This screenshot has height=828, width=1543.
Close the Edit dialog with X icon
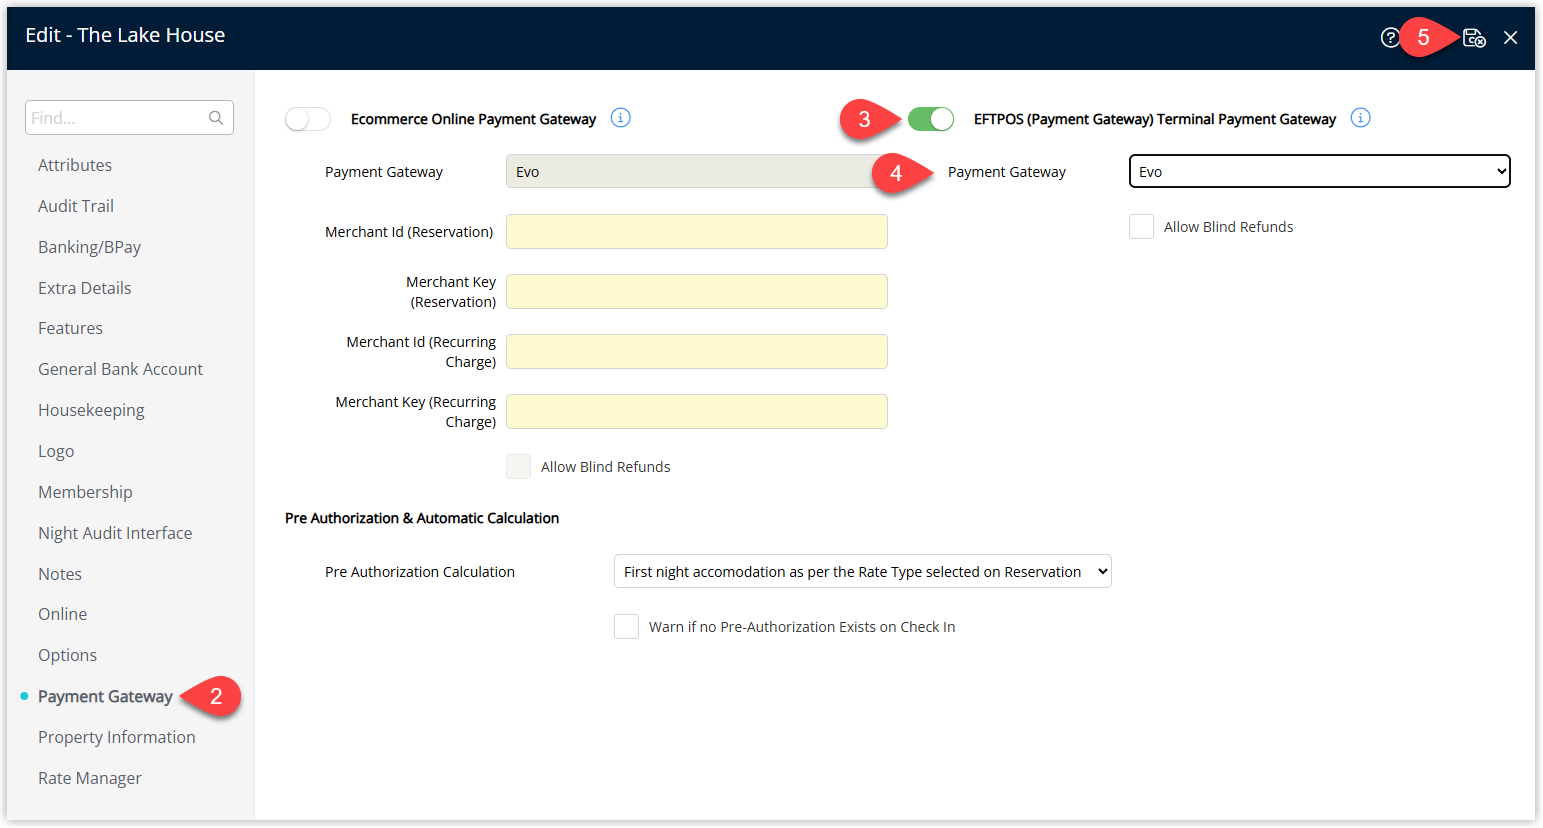pyautogui.click(x=1510, y=38)
